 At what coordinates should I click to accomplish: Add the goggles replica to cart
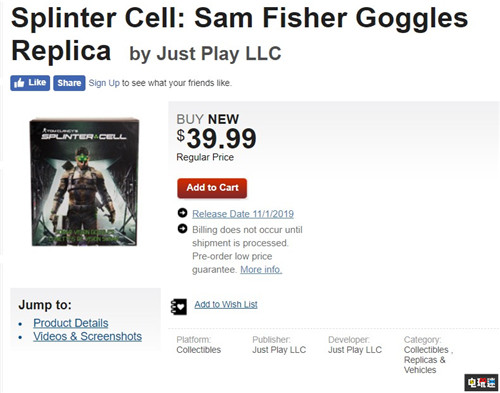[x=212, y=188]
